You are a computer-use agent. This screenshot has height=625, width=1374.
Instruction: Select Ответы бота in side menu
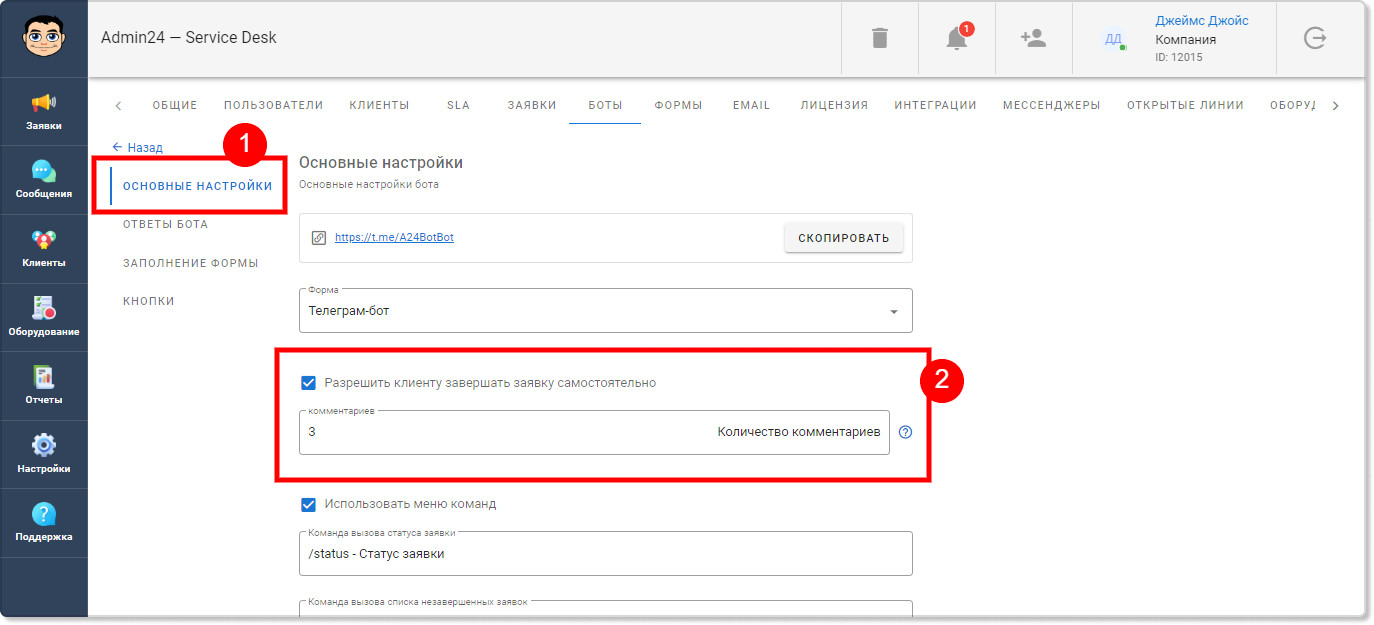(165, 224)
